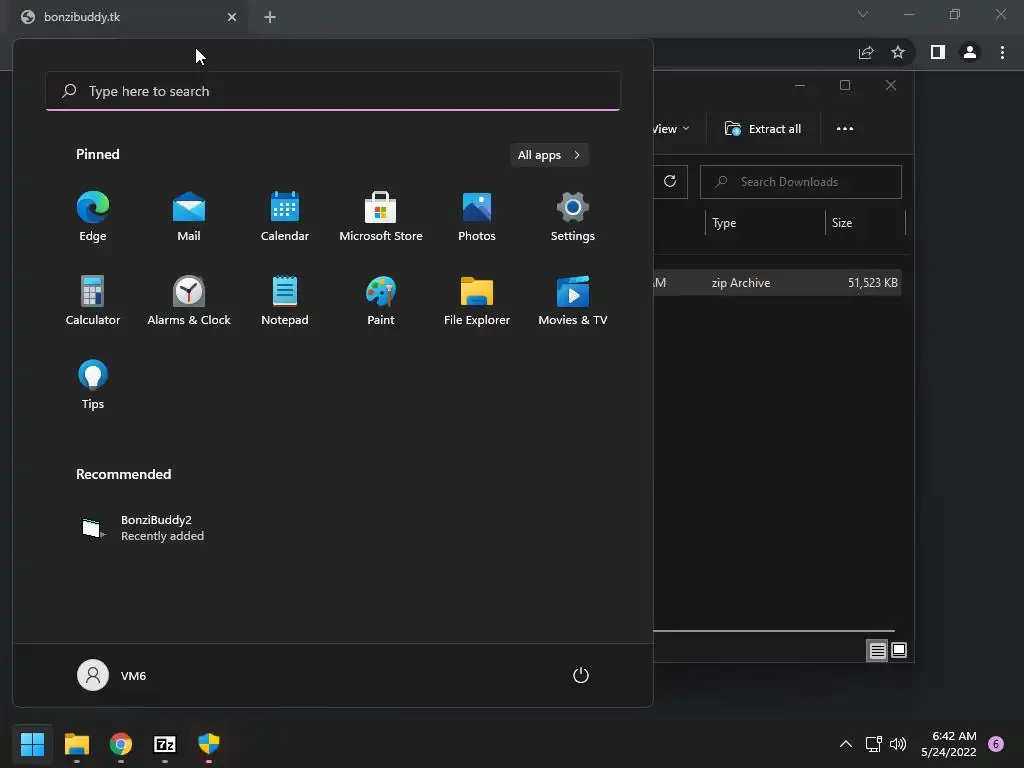Click the Search Downloads field
The image size is (1024, 768).
pyautogui.click(x=801, y=182)
